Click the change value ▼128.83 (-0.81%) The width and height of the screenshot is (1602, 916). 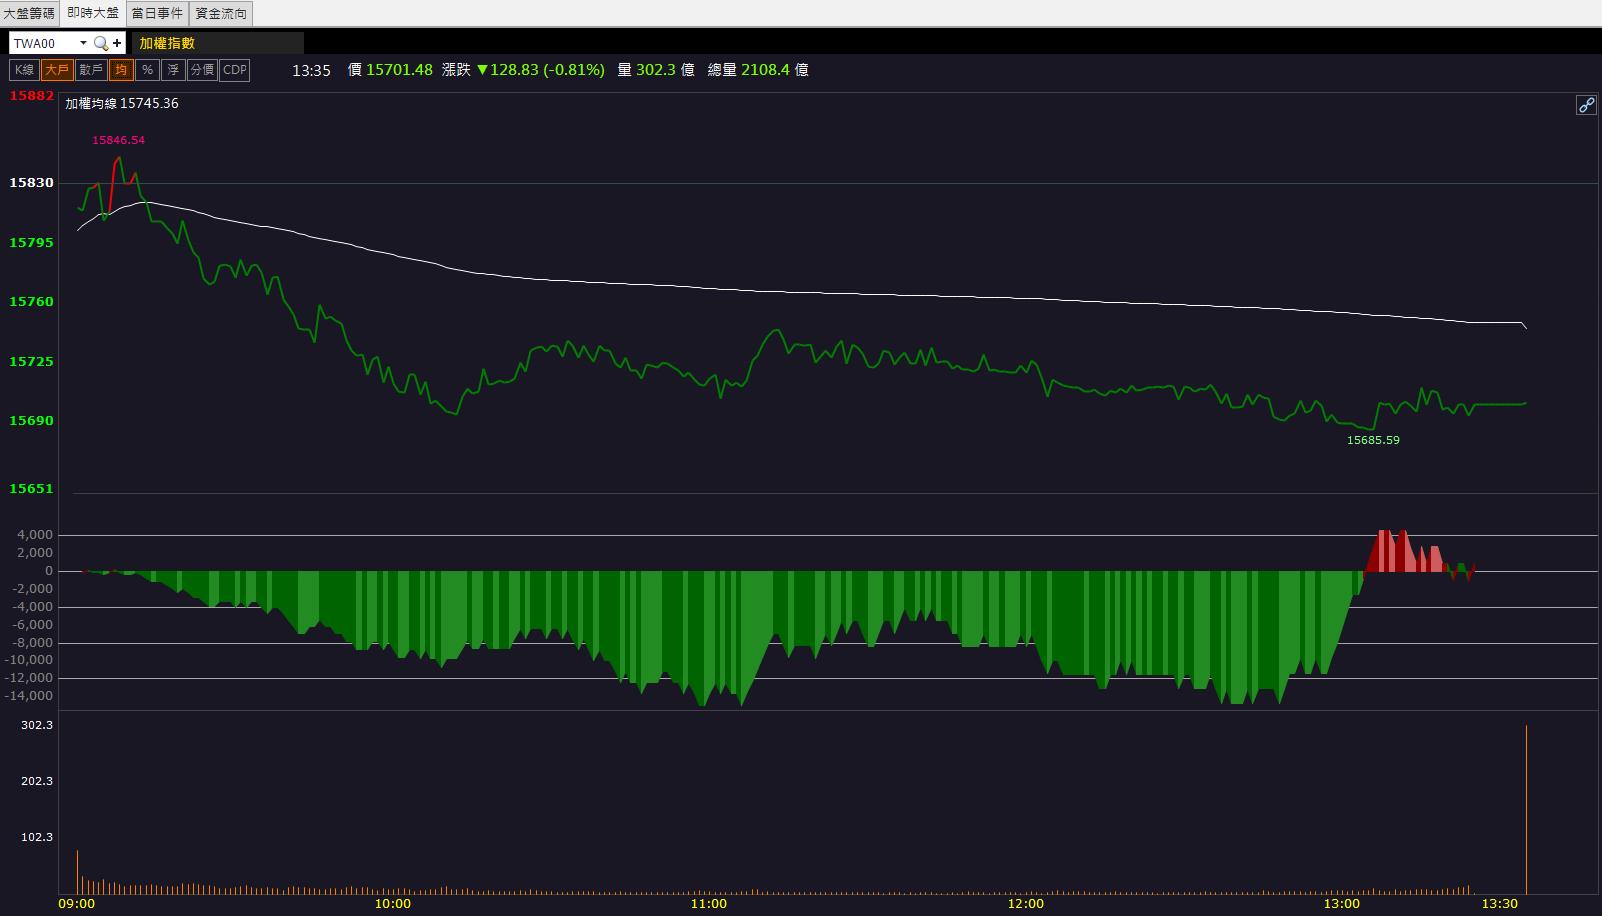(541, 70)
